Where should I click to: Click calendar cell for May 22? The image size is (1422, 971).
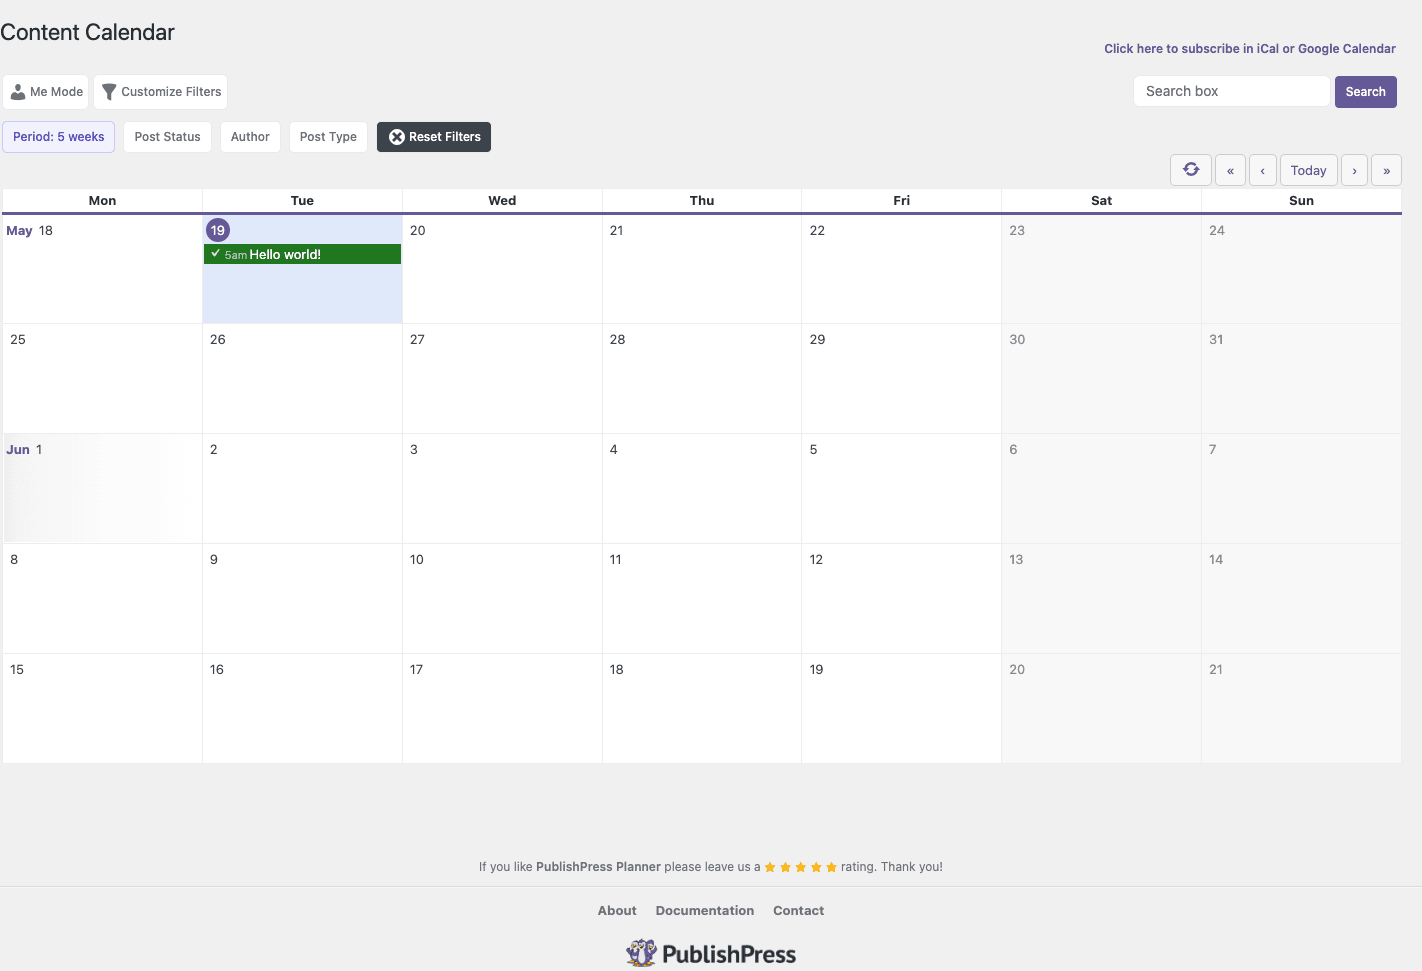click(901, 269)
